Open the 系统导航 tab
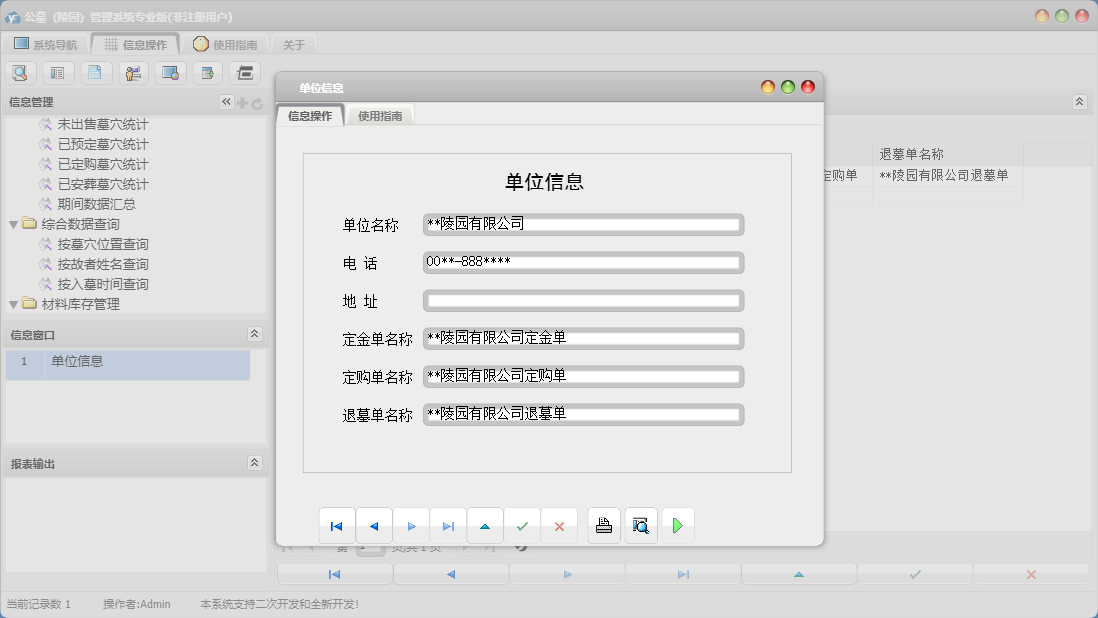The image size is (1098, 618). pos(46,43)
